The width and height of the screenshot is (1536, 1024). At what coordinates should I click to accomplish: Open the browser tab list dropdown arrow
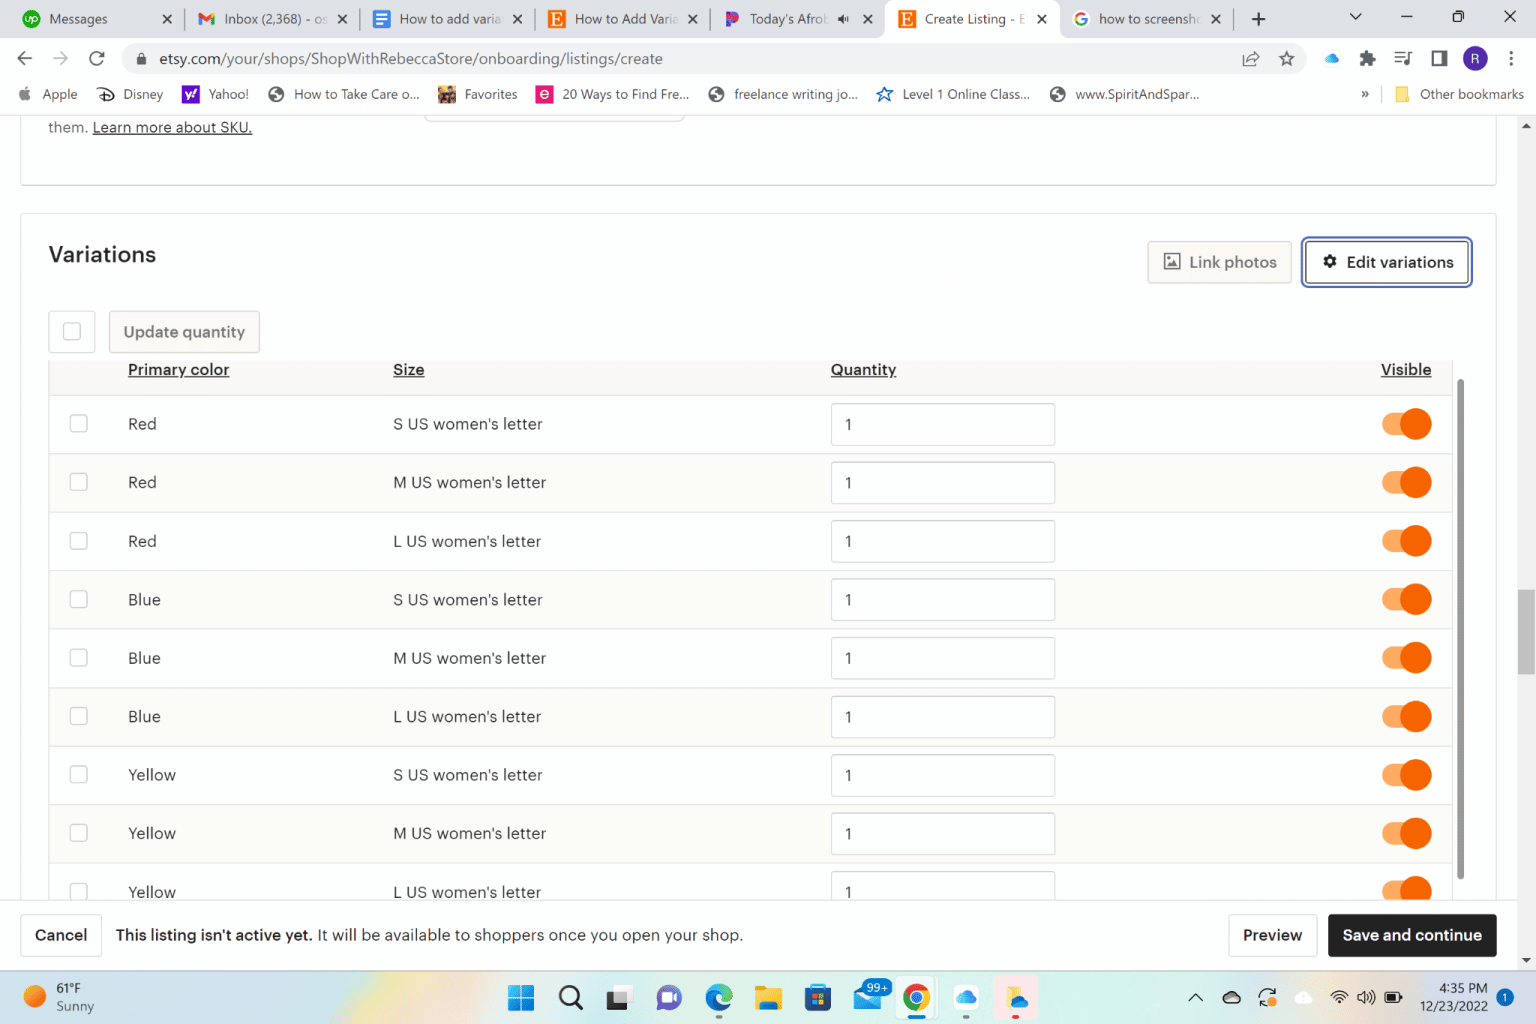coord(1355,18)
